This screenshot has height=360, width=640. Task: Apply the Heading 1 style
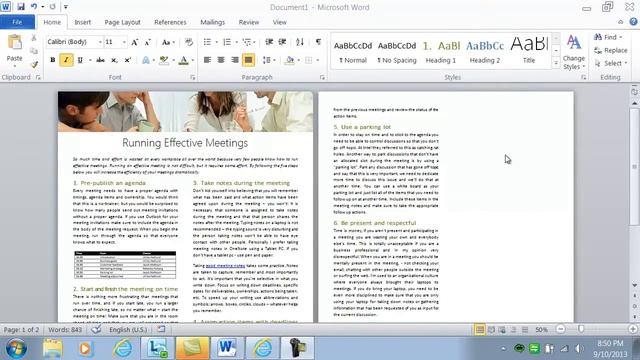coord(441,52)
